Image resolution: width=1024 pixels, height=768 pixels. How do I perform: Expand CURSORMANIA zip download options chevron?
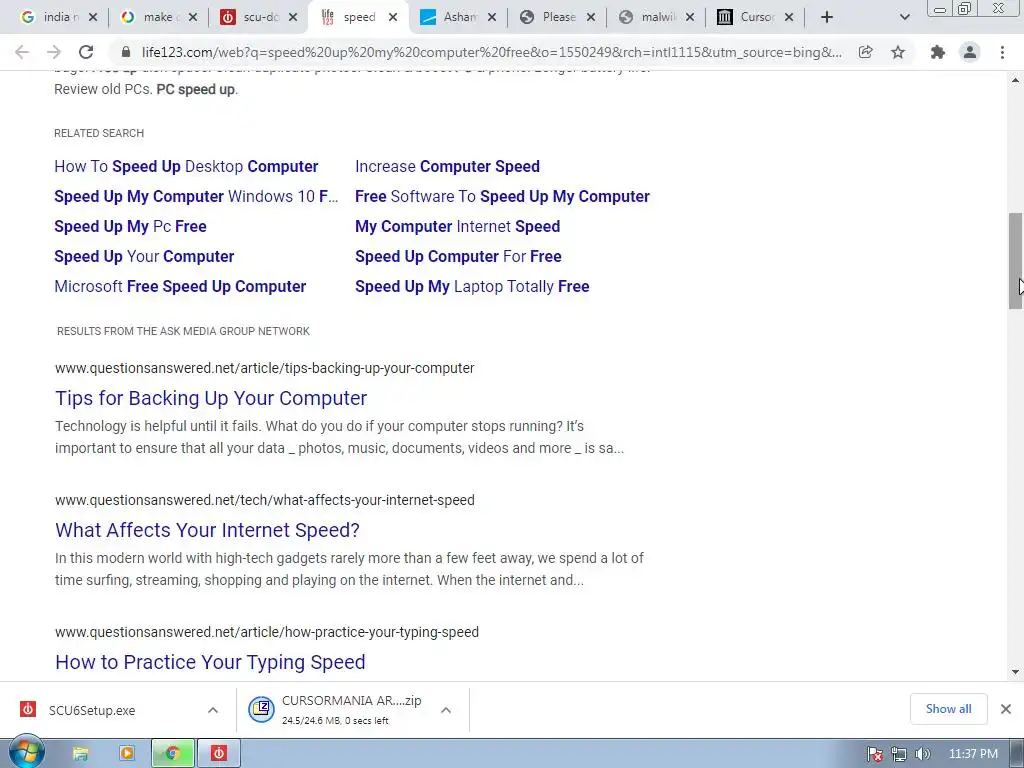coord(446,710)
